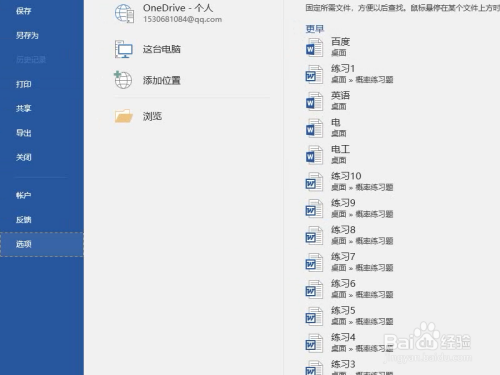This screenshot has height=375, width=500.
Task: Open the 练习9 document icon
Action: [314, 209]
